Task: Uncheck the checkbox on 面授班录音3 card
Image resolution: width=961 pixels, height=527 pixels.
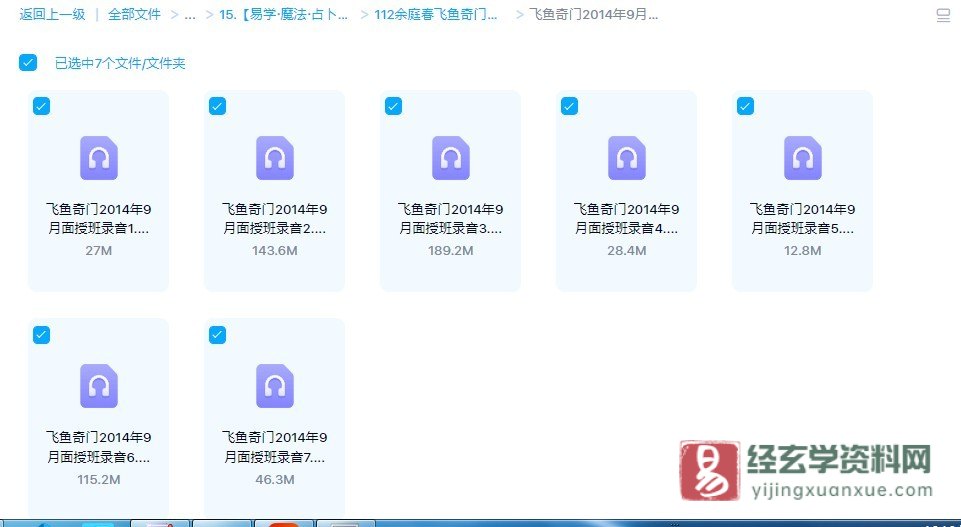Action: pyautogui.click(x=393, y=106)
